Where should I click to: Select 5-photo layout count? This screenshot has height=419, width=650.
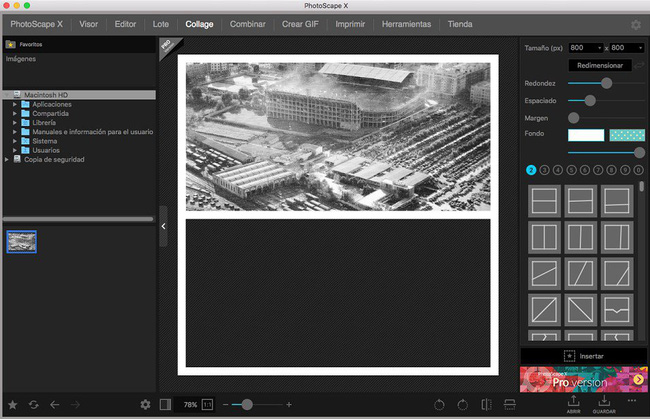[571, 170]
